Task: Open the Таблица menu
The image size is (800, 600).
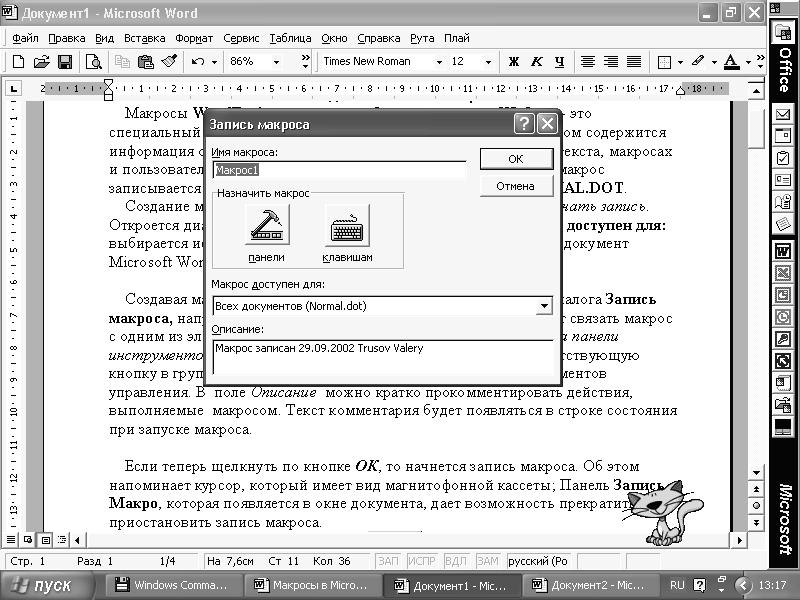Action: (x=290, y=38)
